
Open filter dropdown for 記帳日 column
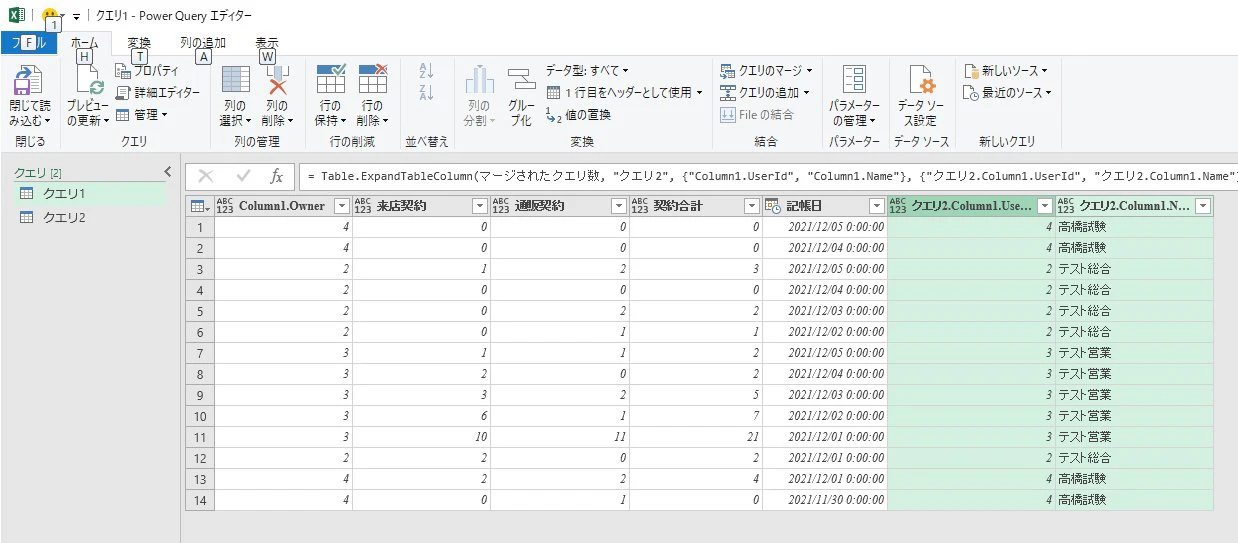pos(876,206)
